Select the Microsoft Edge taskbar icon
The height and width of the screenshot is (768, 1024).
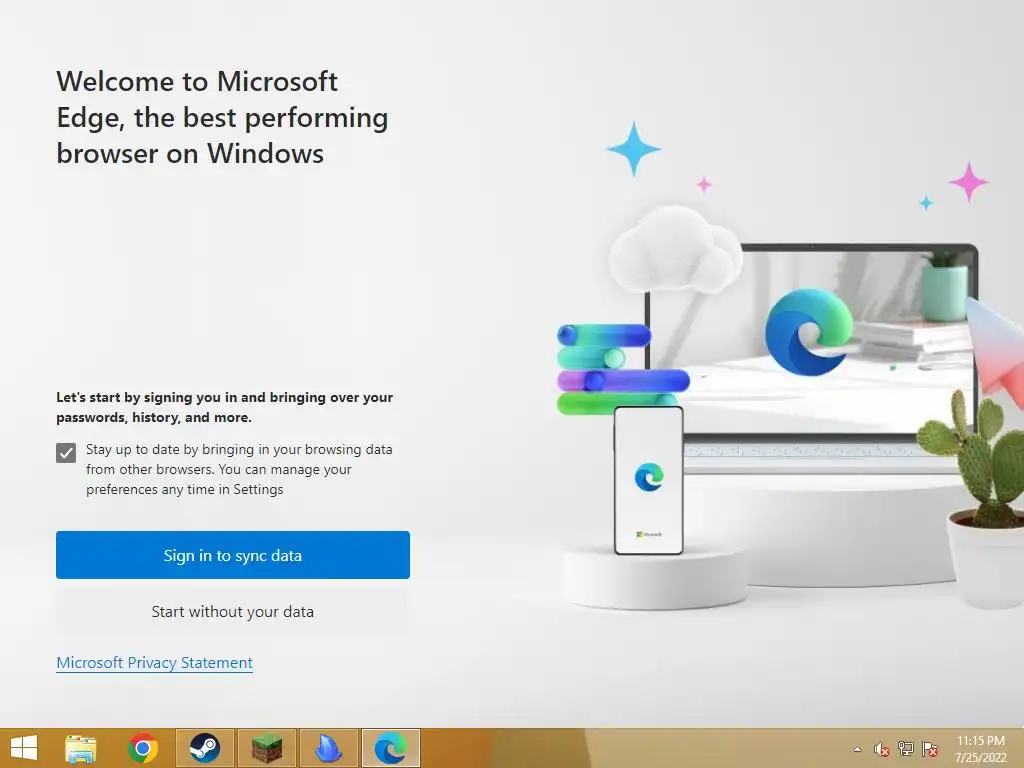click(391, 748)
